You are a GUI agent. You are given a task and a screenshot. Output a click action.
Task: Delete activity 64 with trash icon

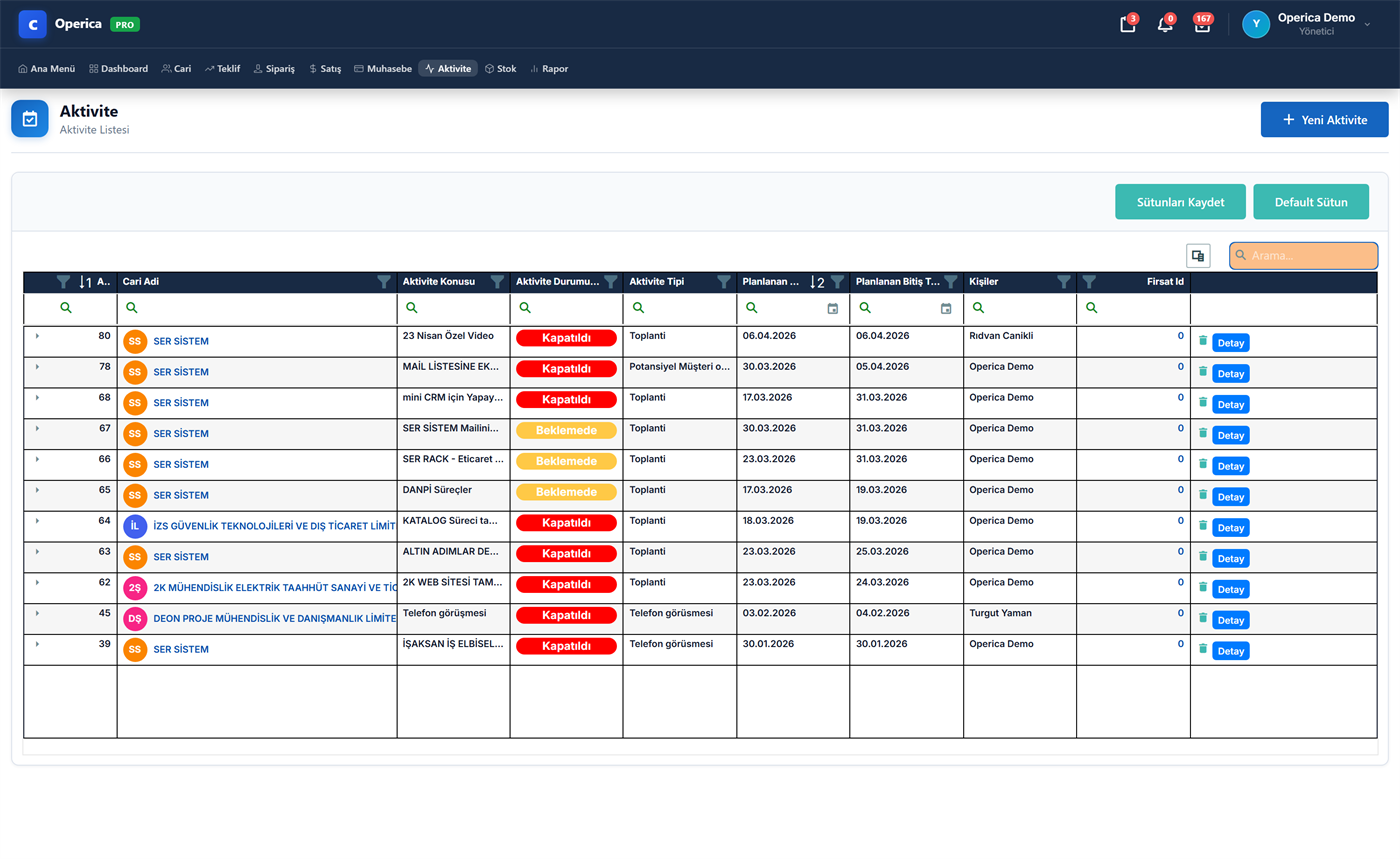pyautogui.click(x=1203, y=525)
